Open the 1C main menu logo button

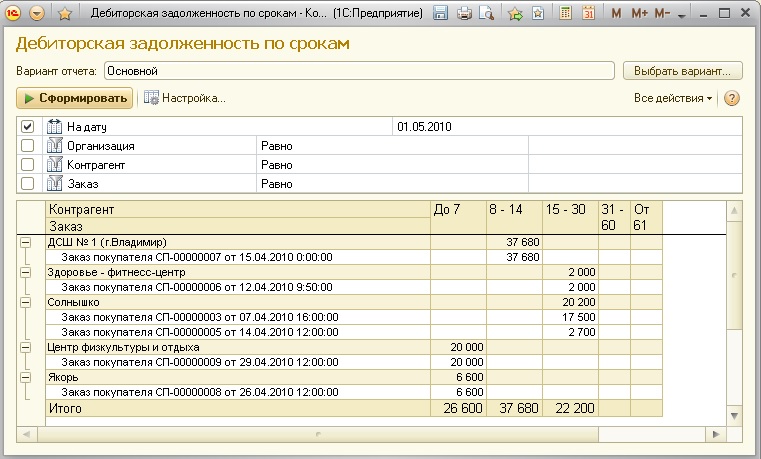[13, 13]
